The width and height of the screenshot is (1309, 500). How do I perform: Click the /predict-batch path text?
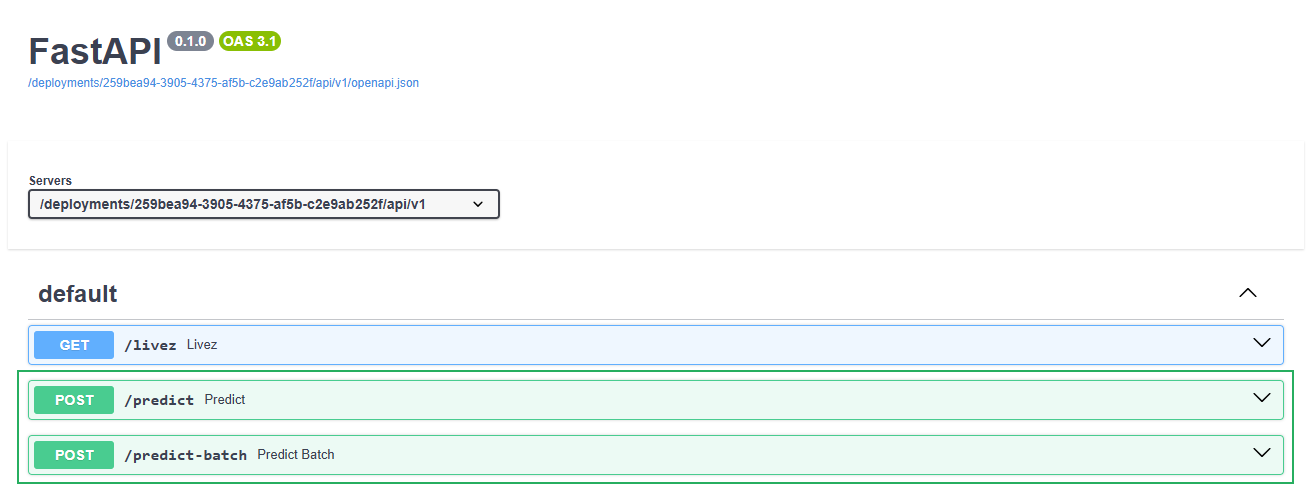[x=185, y=455]
